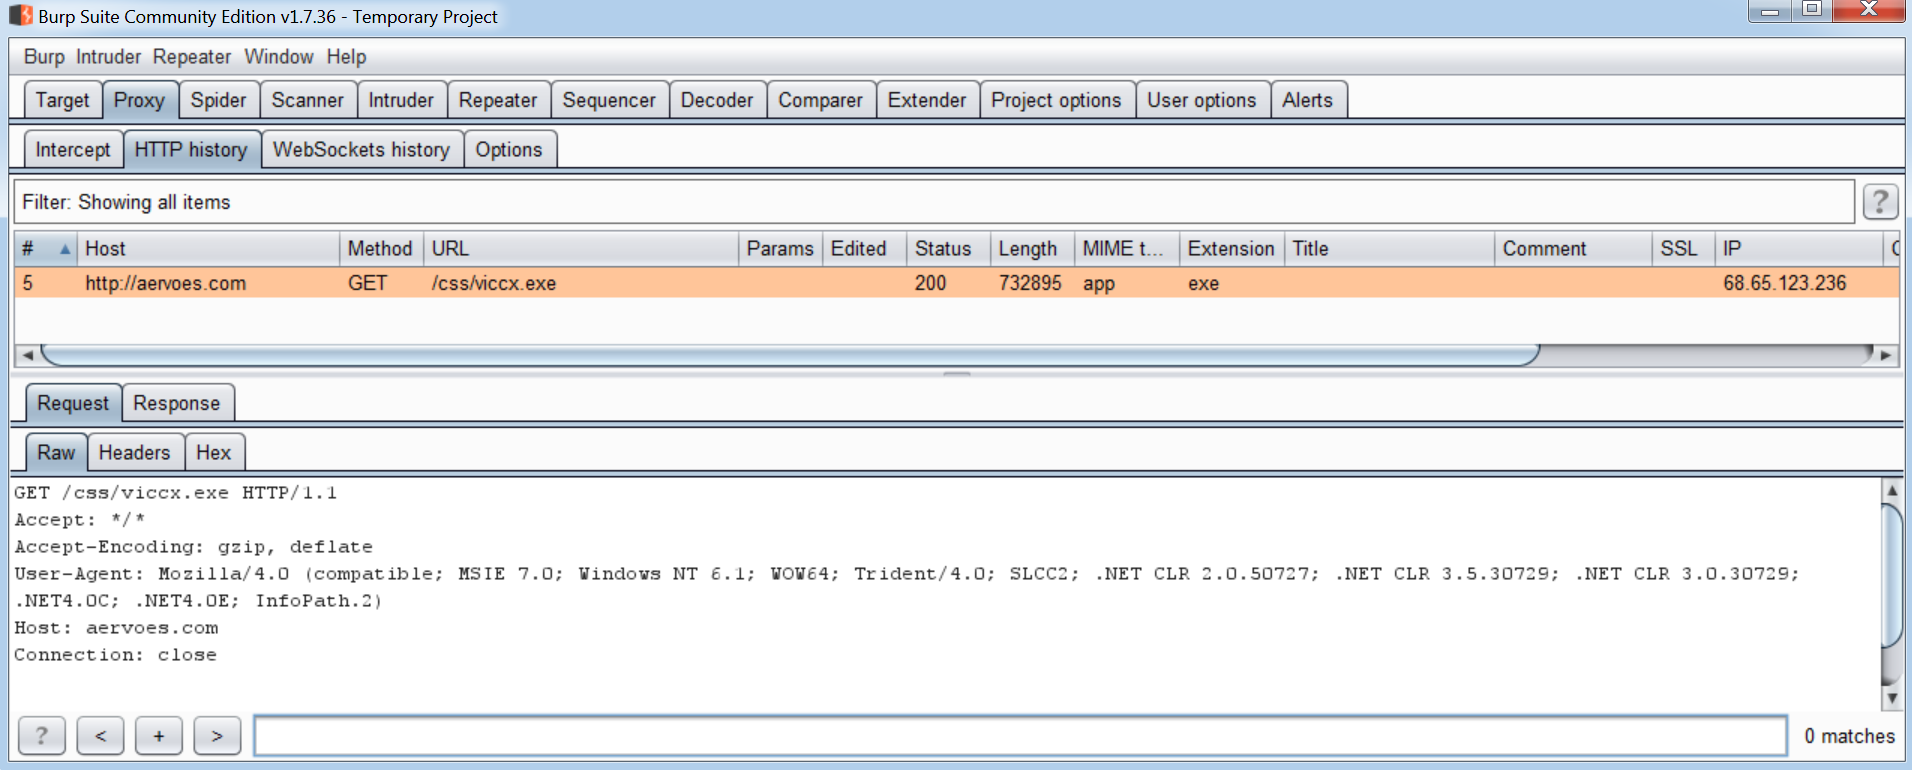Viewport: 1912px width, 770px height.
Task: Select the HTTP history sub-tab
Action: pos(191,150)
